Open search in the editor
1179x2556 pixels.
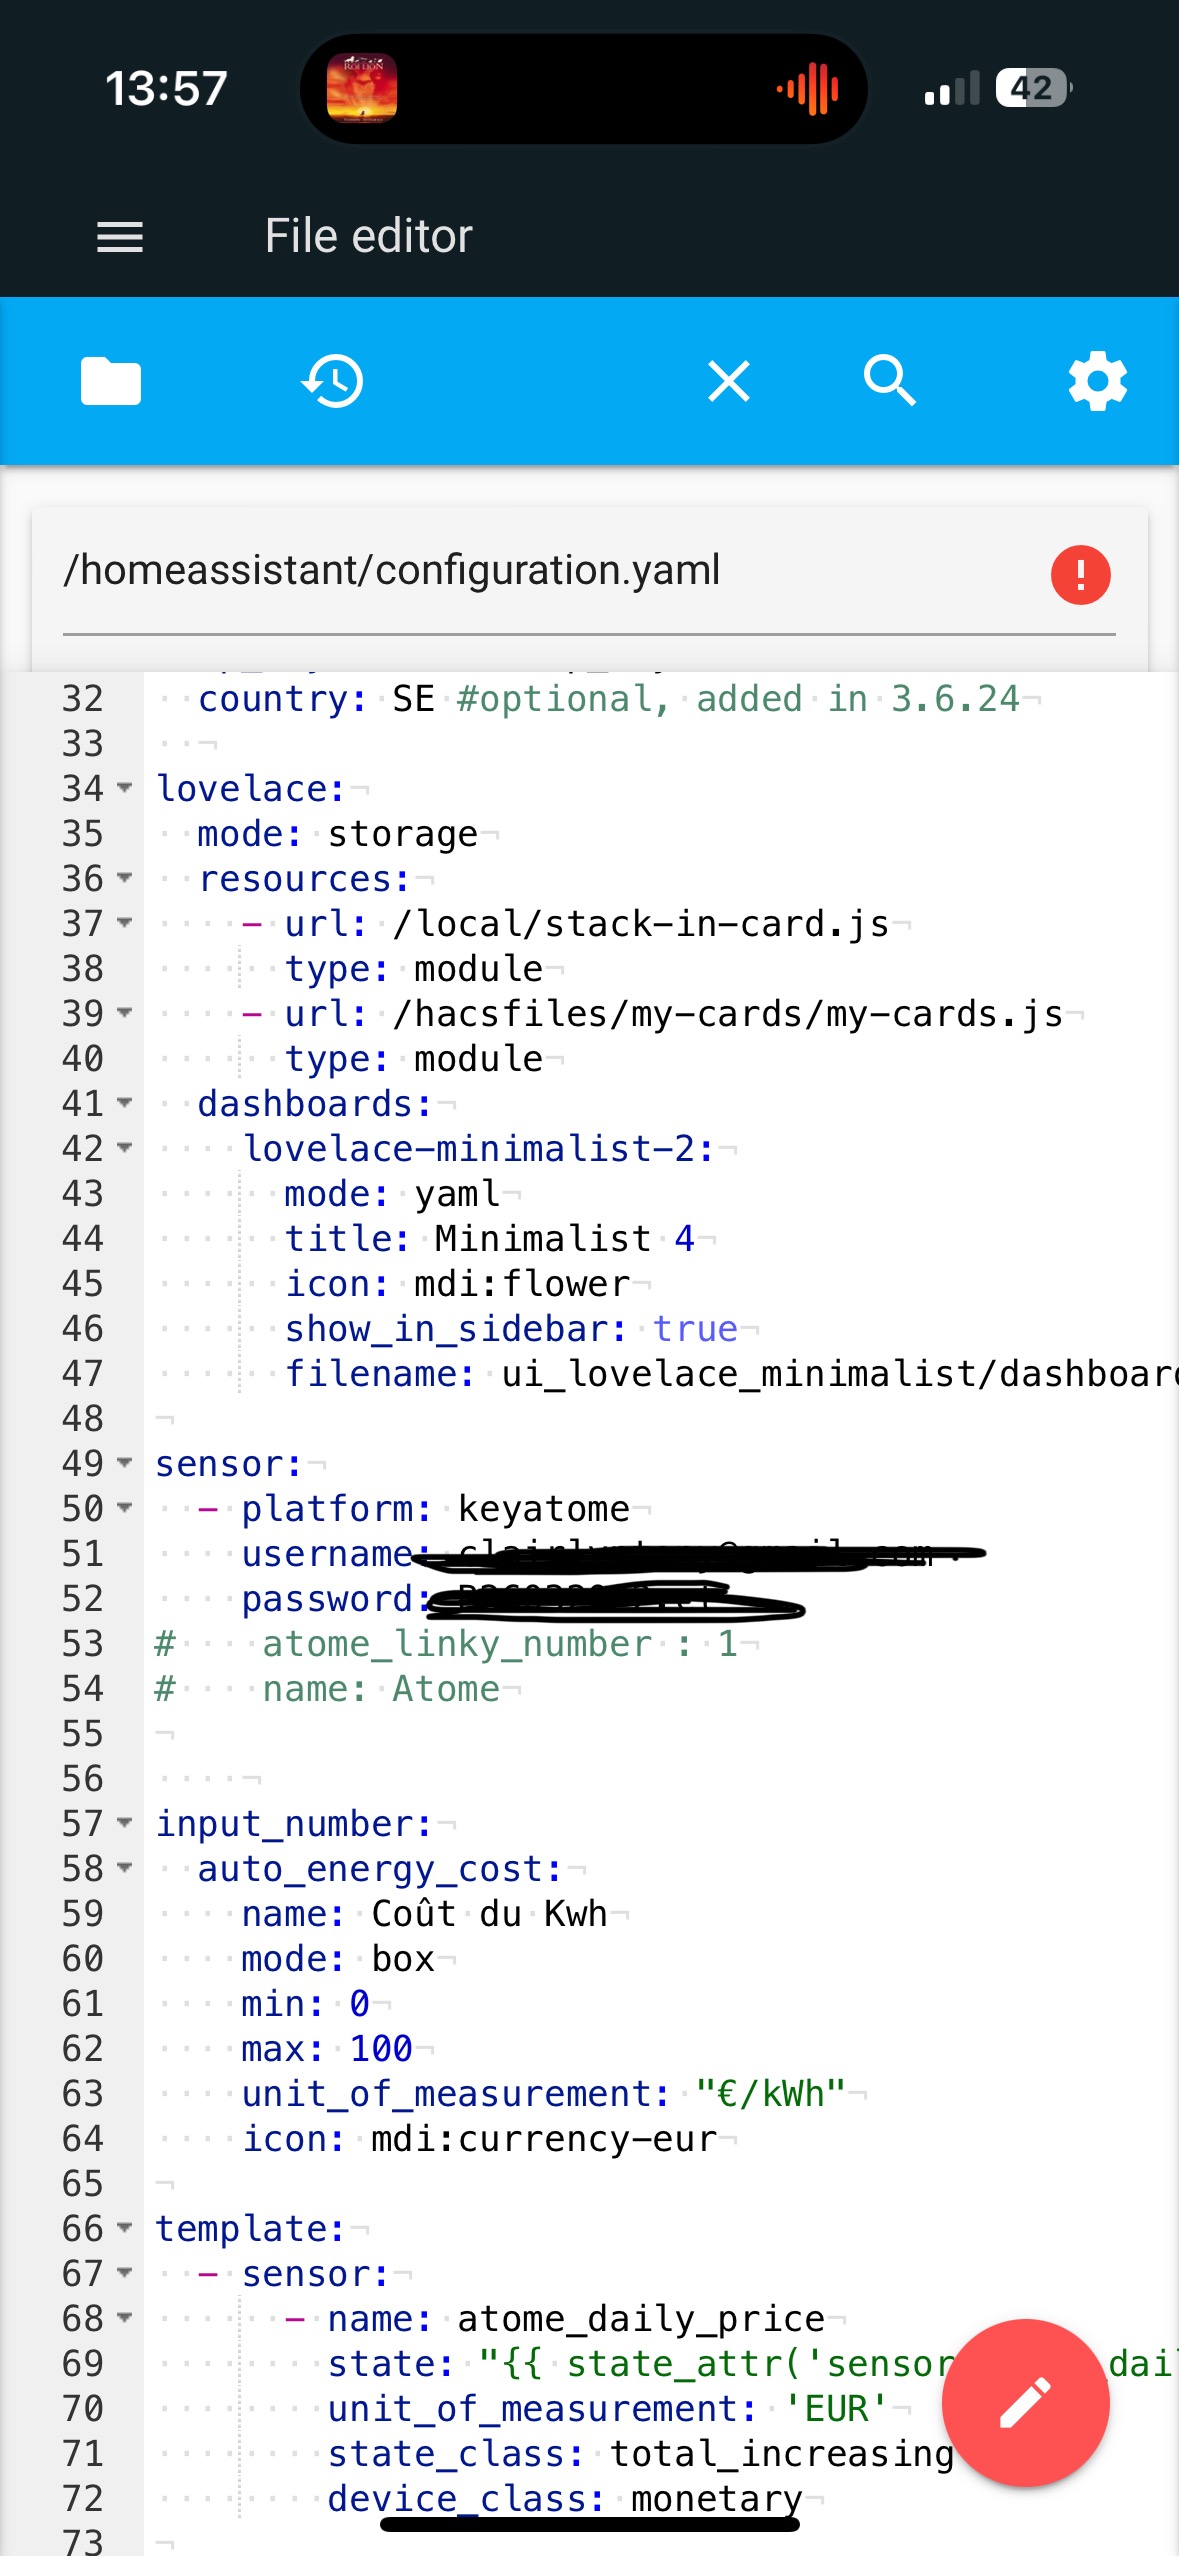[889, 380]
